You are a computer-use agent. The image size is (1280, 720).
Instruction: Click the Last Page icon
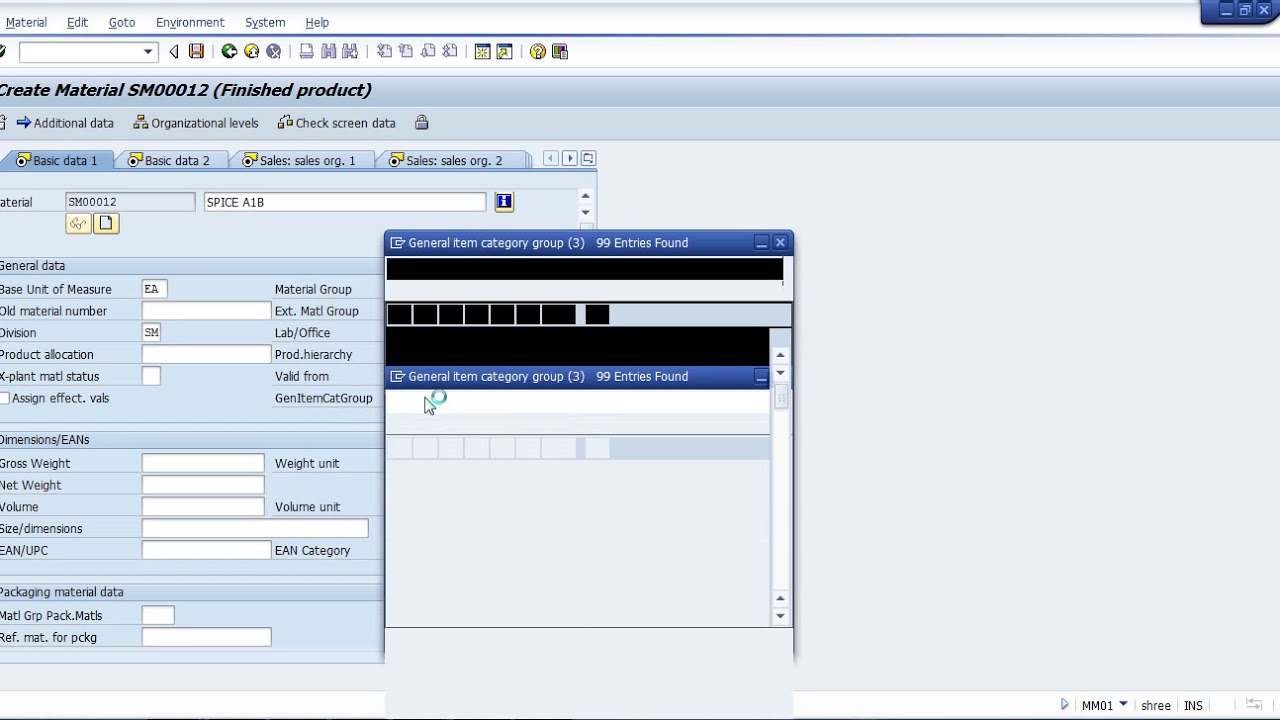(x=450, y=51)
